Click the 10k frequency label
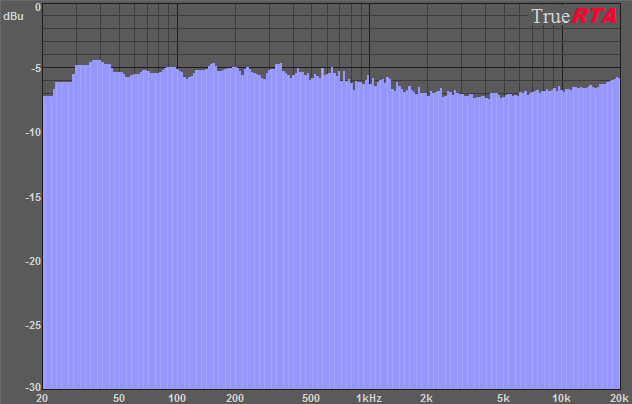 pyautogui.click(x=561, y=398)
